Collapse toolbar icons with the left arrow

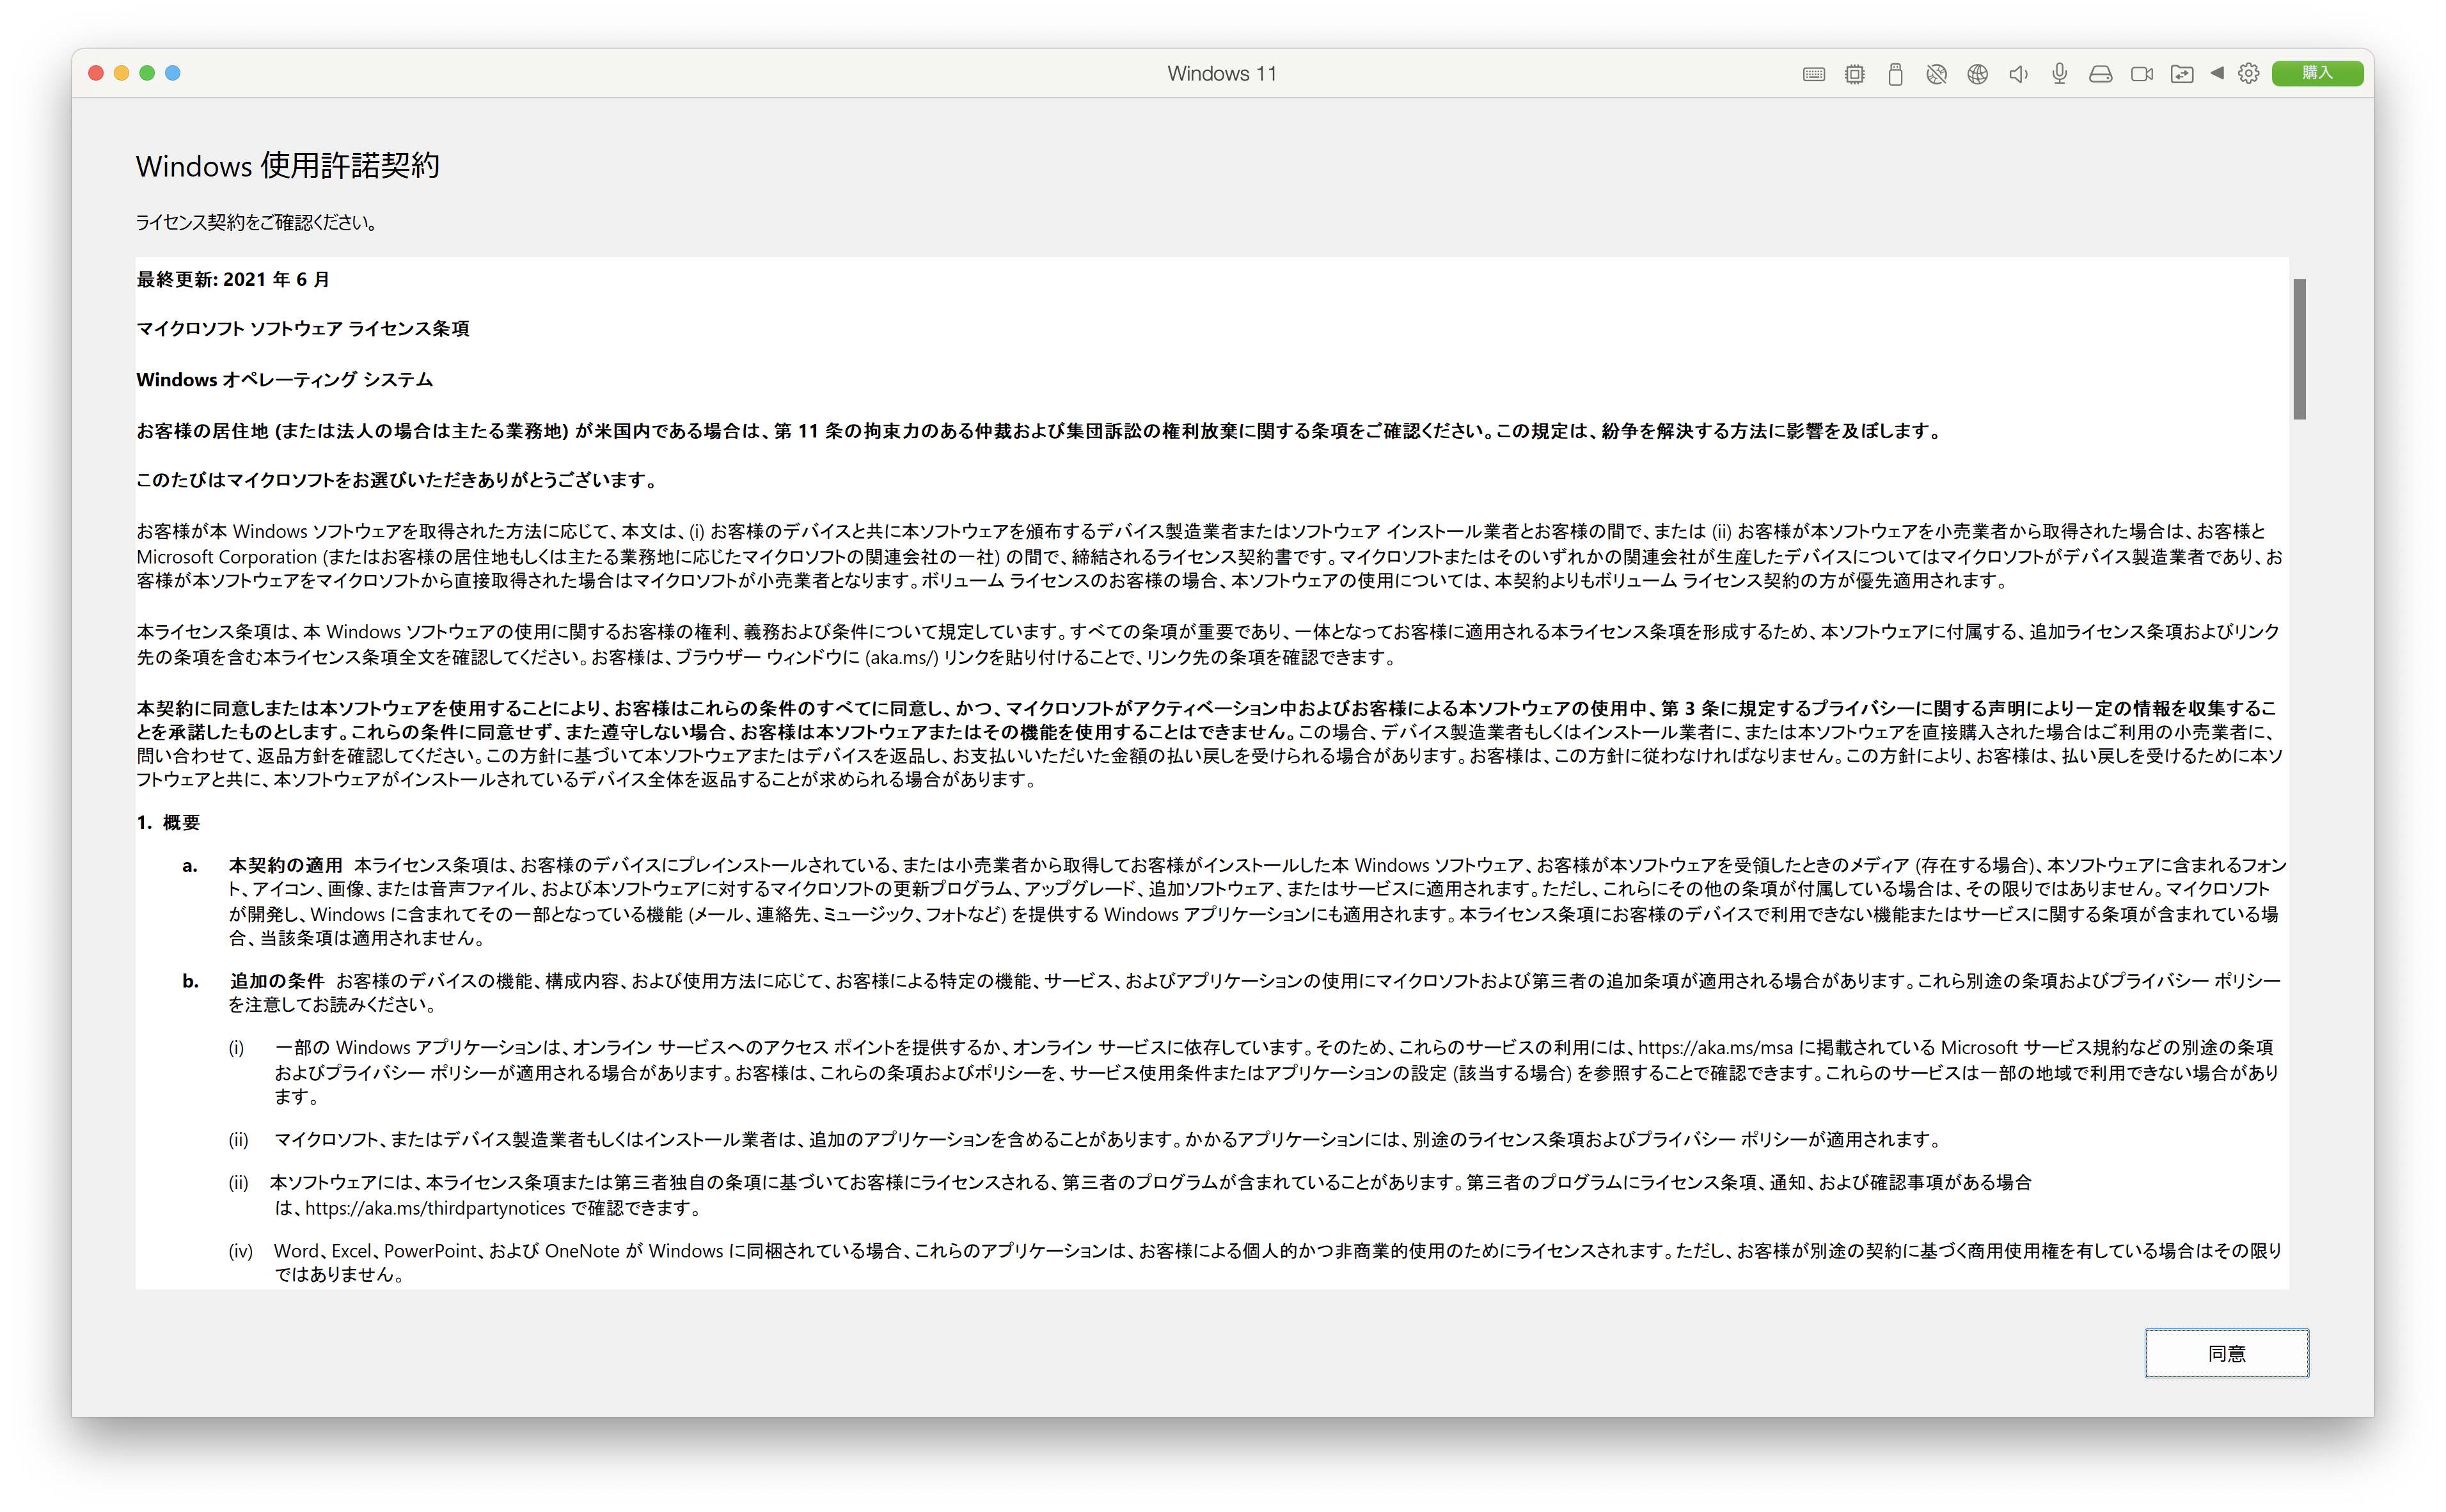pos(2217,73)
